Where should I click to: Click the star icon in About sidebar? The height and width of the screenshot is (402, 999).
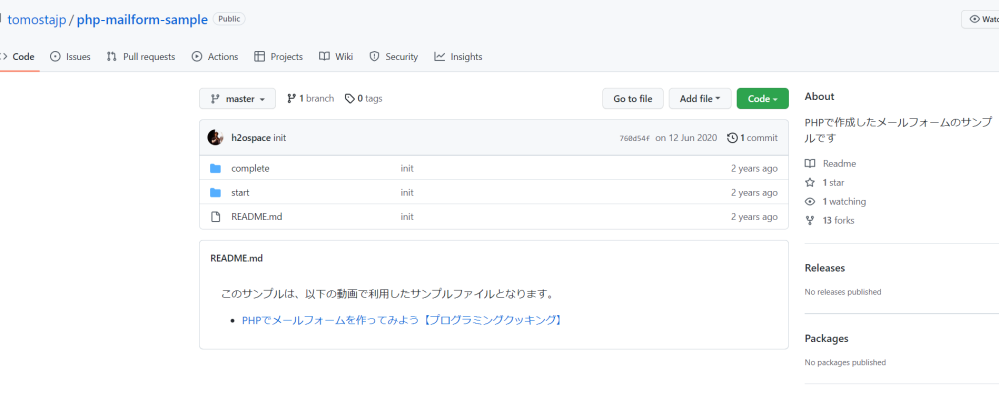(x=810, y=183)
